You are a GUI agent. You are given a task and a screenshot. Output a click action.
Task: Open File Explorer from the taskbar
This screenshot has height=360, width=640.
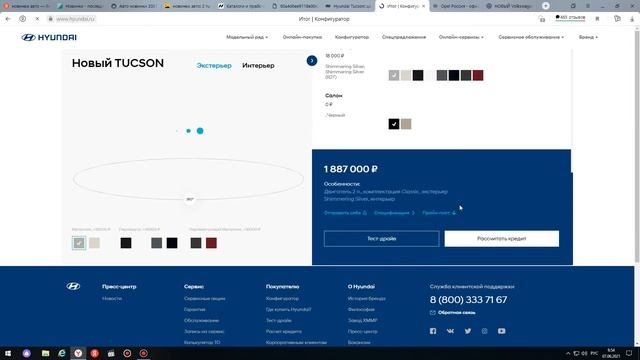pyautogui.click(x=45, y=353)
